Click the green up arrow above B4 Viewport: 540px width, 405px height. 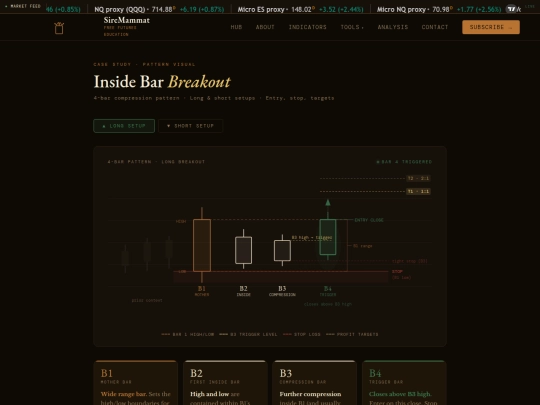(x=328, y=202)
